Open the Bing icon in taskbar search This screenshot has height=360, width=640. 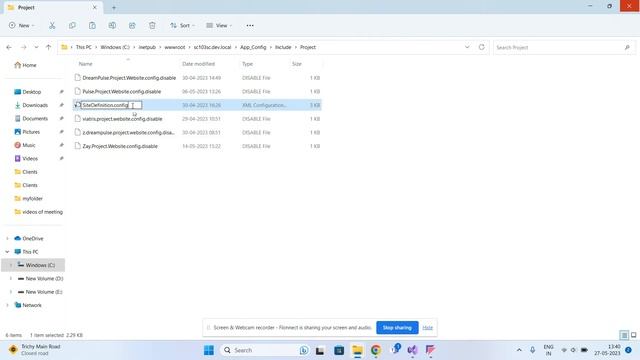304,350
